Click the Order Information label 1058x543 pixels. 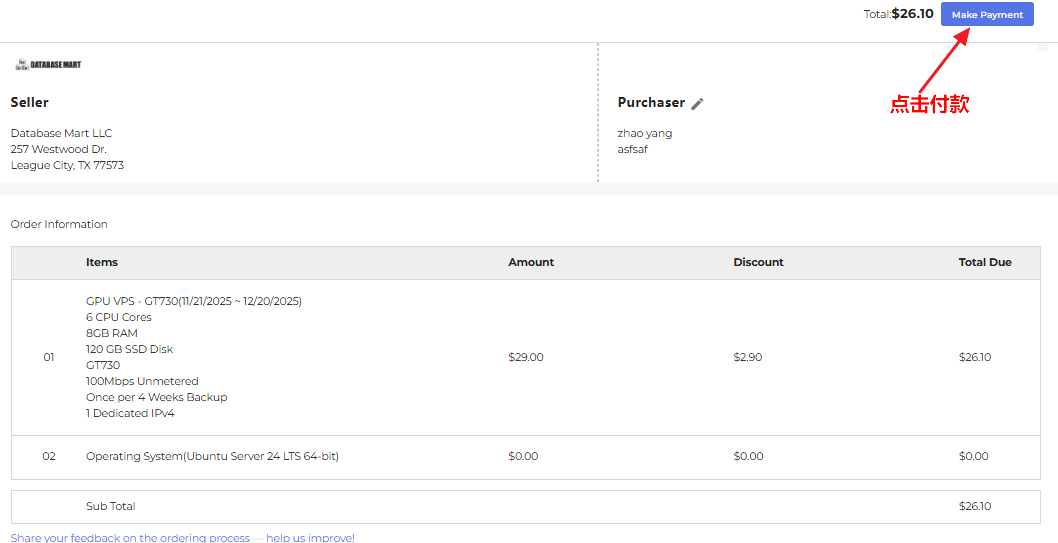click(x=59, y=224)
